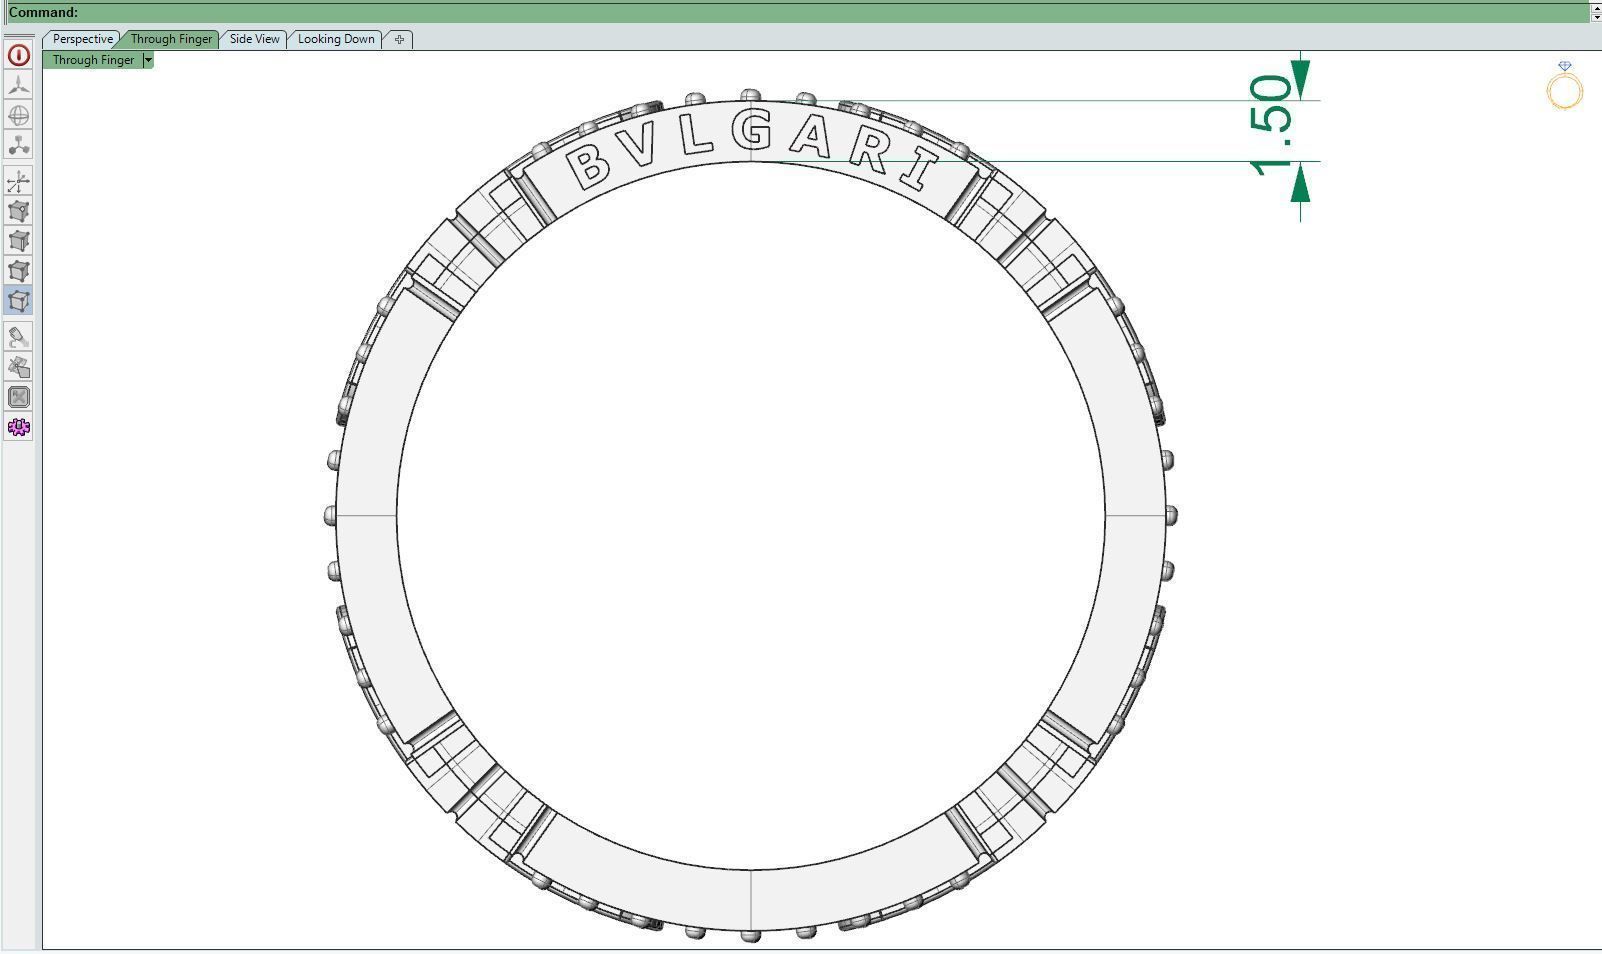Image resolution: width=1602 pixels, height=954 pixels.
Task: Click the highlighted active cube icon
Action: (18, 302)
